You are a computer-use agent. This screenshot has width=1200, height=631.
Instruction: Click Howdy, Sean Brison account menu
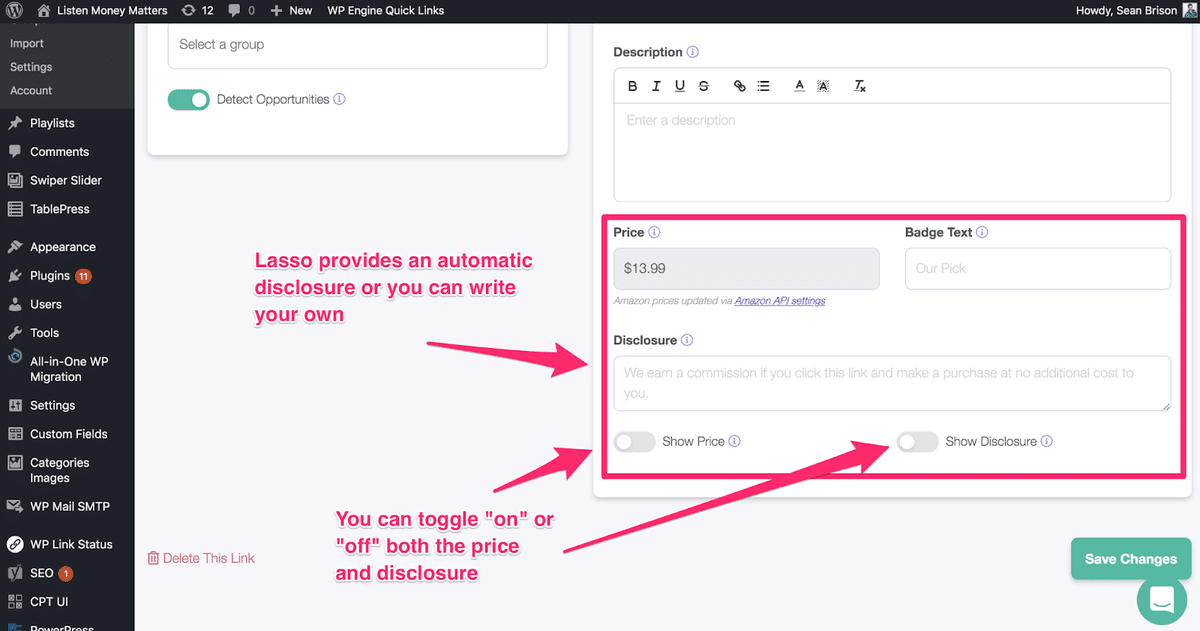click(1135, 10)
